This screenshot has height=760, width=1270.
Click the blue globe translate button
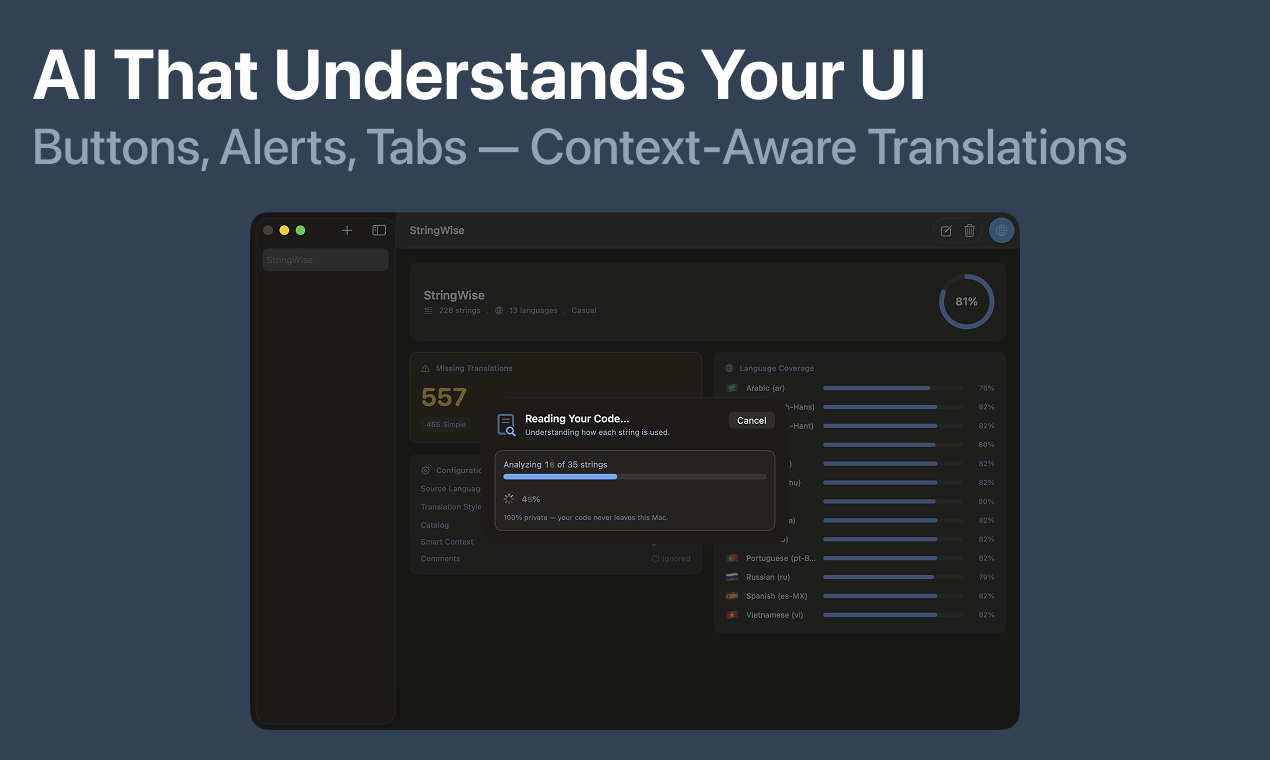tap(1001, 231)
